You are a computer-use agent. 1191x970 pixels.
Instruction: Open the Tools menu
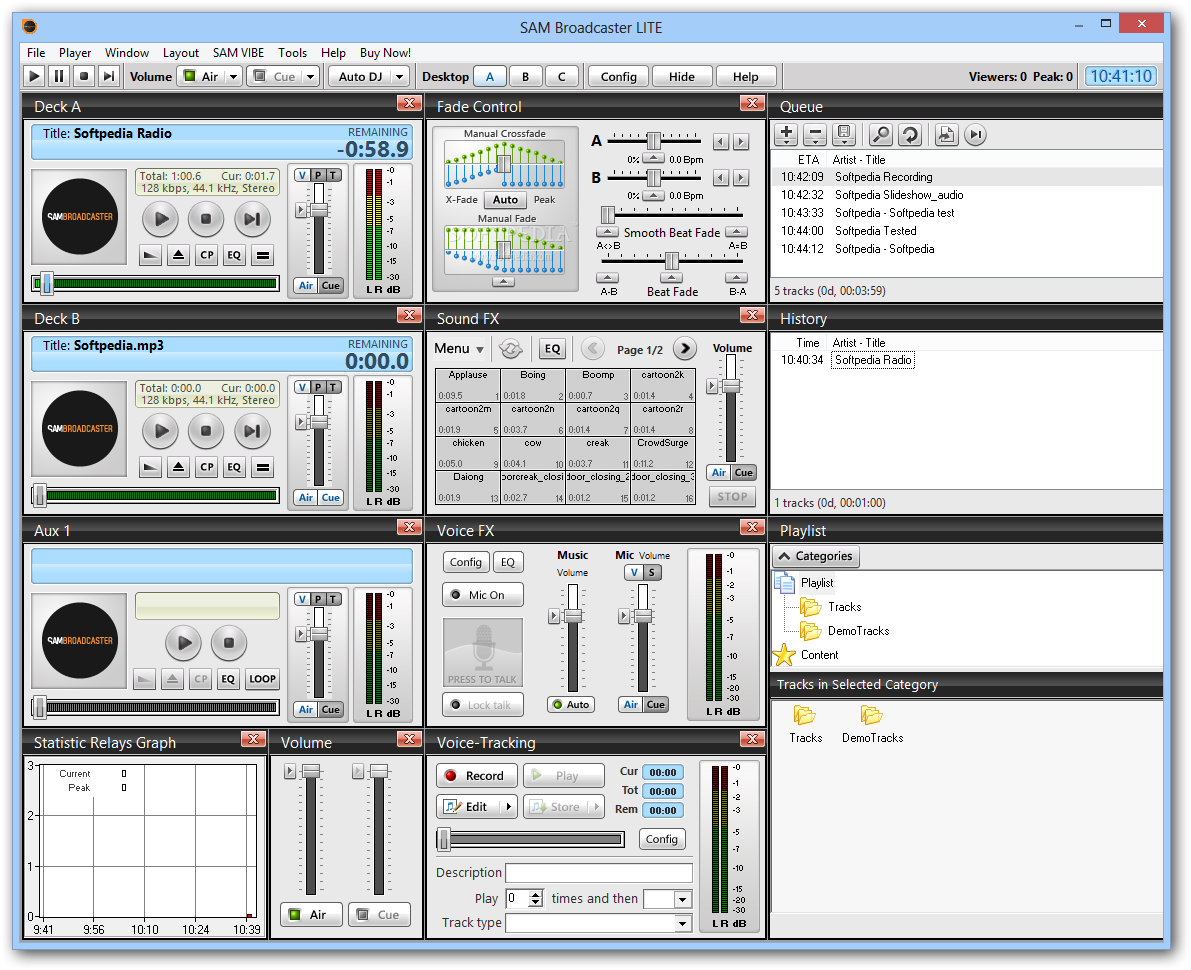point(292,52)
